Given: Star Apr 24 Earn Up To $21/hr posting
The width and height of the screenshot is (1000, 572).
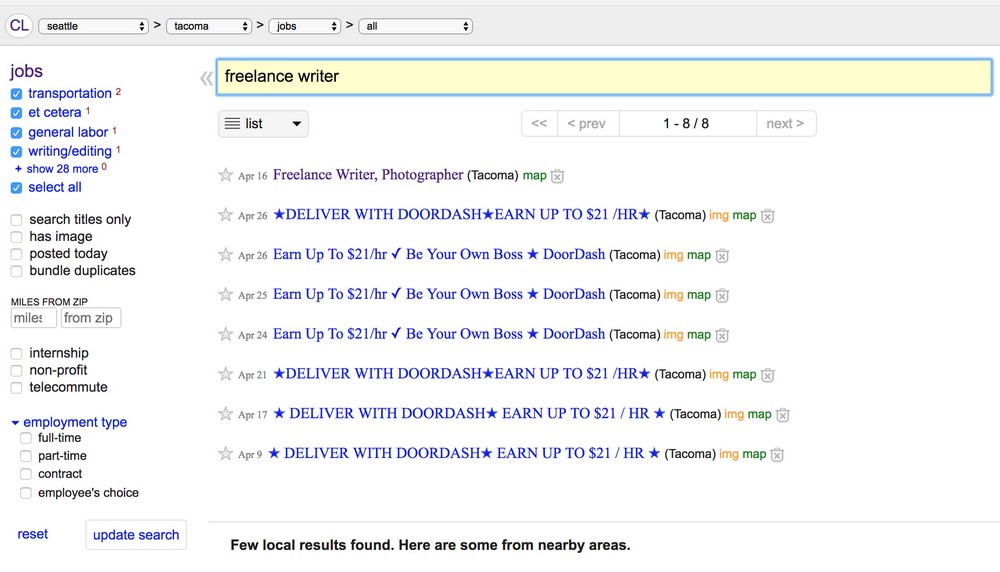Looking at the screenshot, I should (225, 334).
